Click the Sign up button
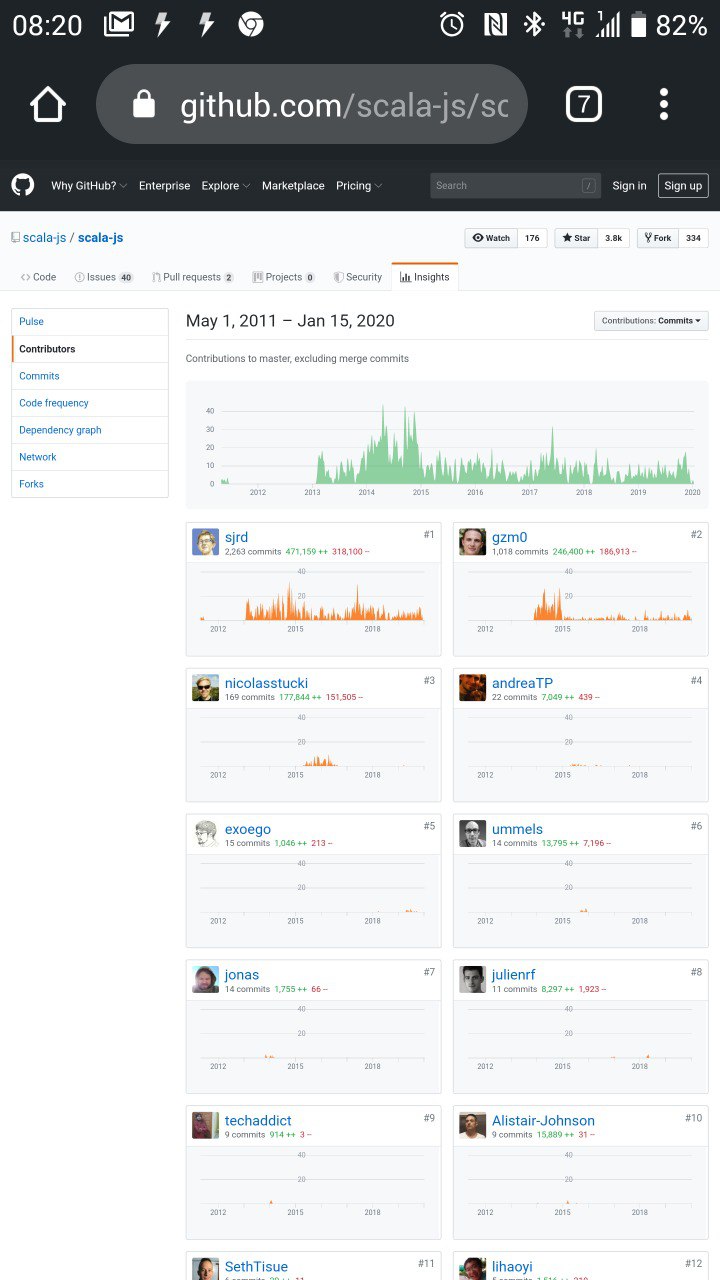The height and width of the screenshot is (1280, 720). coord(683,185)
